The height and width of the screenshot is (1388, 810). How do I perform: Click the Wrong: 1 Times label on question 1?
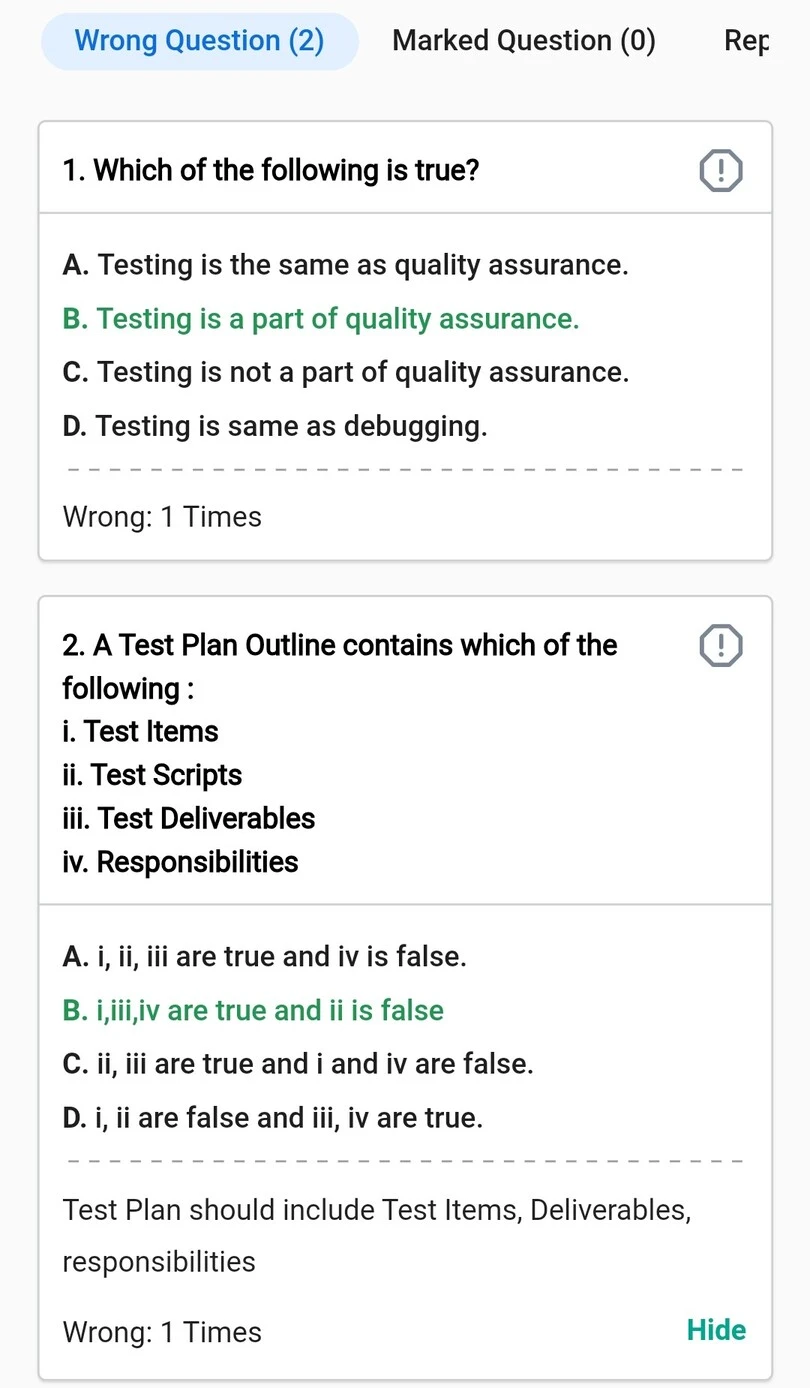(161, 516)
